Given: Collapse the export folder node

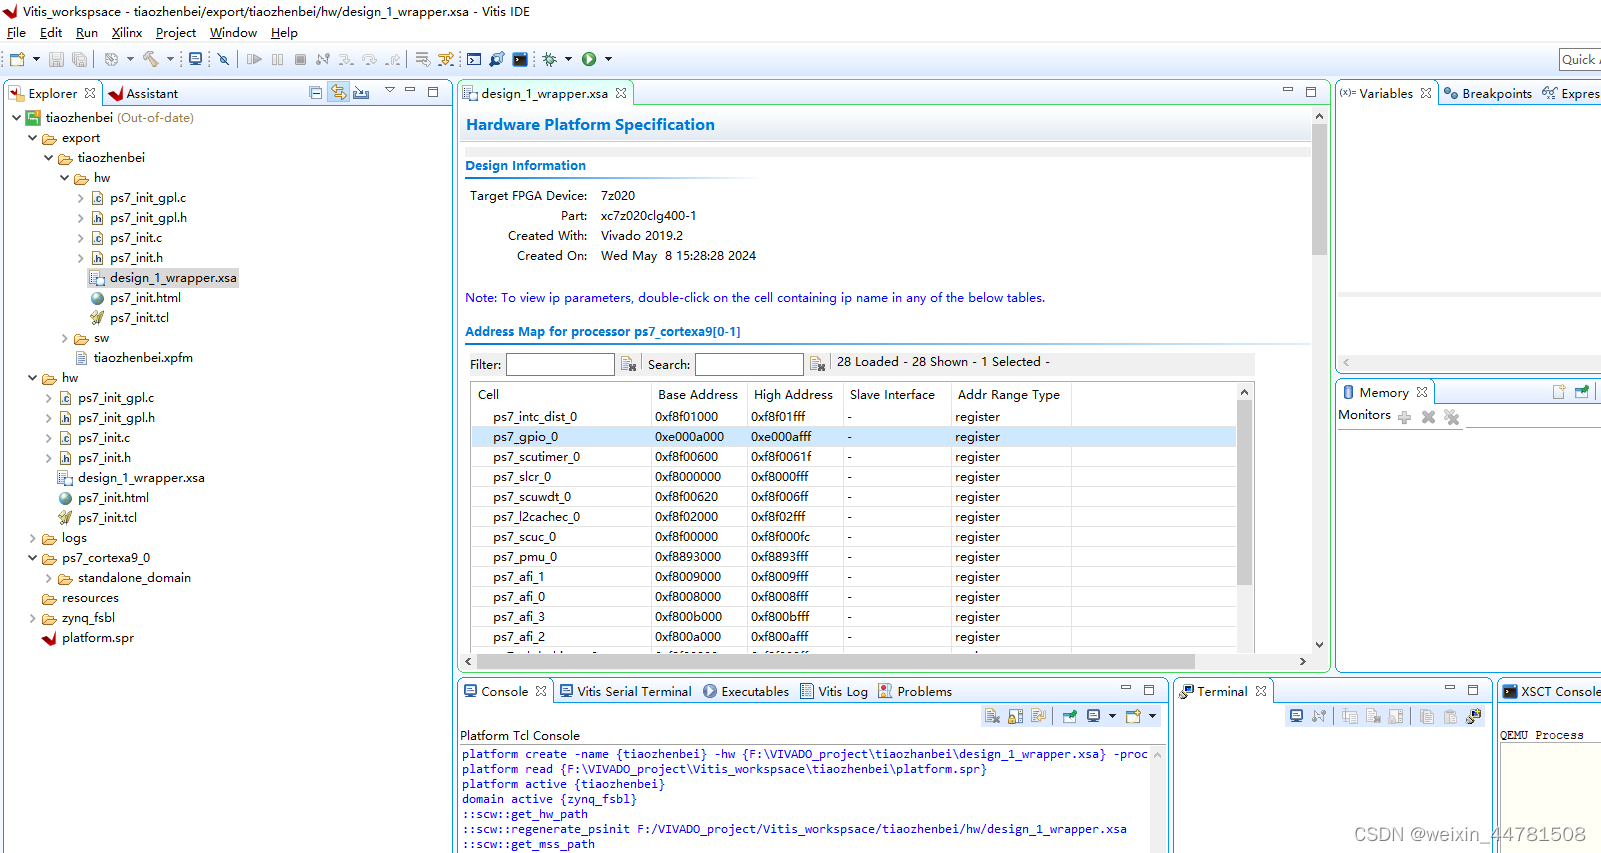Looking at the screenshot, I should pos(33,138).
